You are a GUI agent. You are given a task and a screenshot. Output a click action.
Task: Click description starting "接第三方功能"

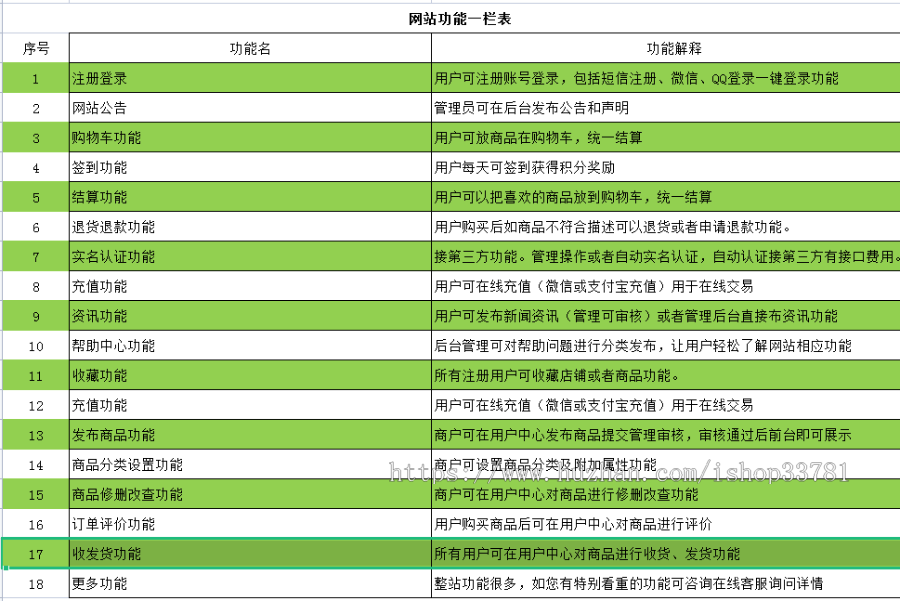667,257
